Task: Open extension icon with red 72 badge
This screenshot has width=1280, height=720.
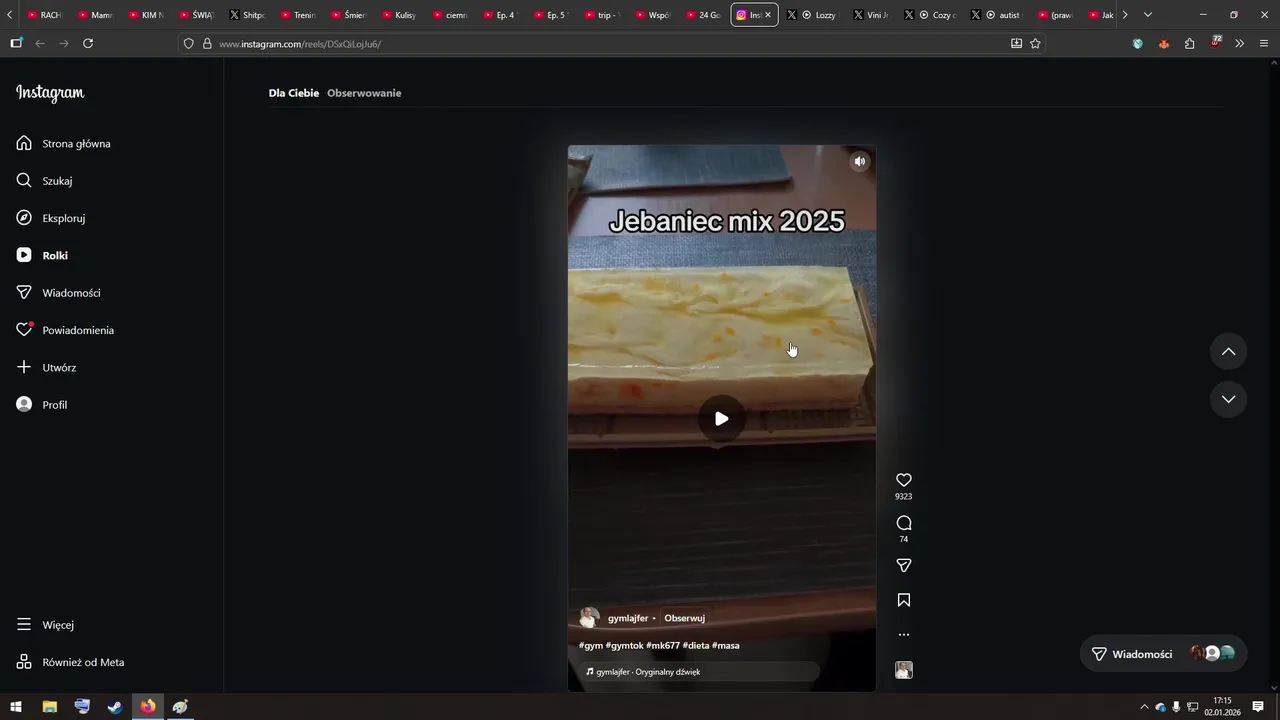Action: coord(1215,42)
